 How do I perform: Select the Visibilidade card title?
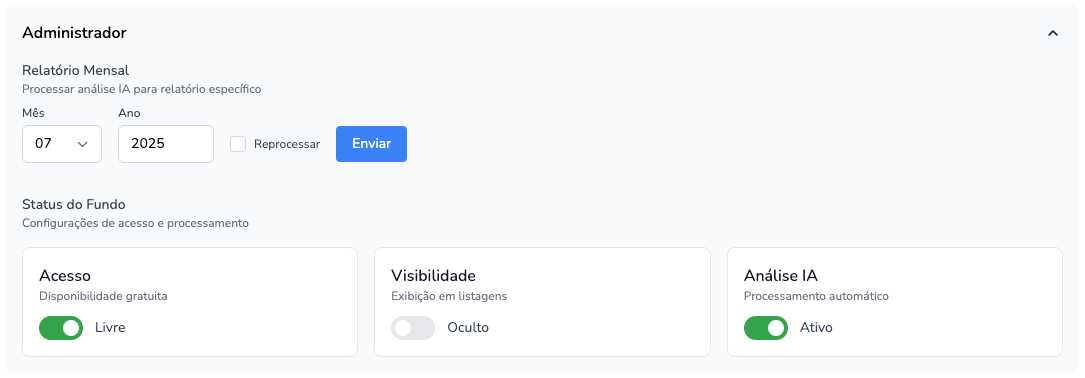433,276
